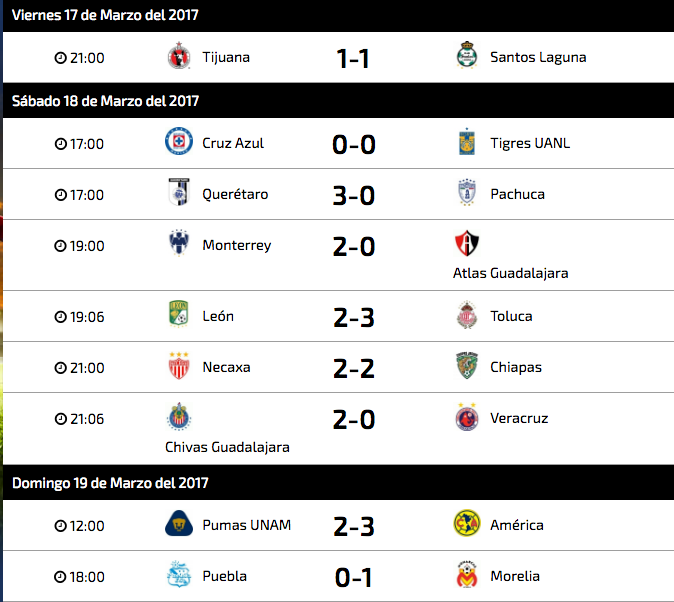Open the Chivas Guadalajara crest

(x=179, y=416)
